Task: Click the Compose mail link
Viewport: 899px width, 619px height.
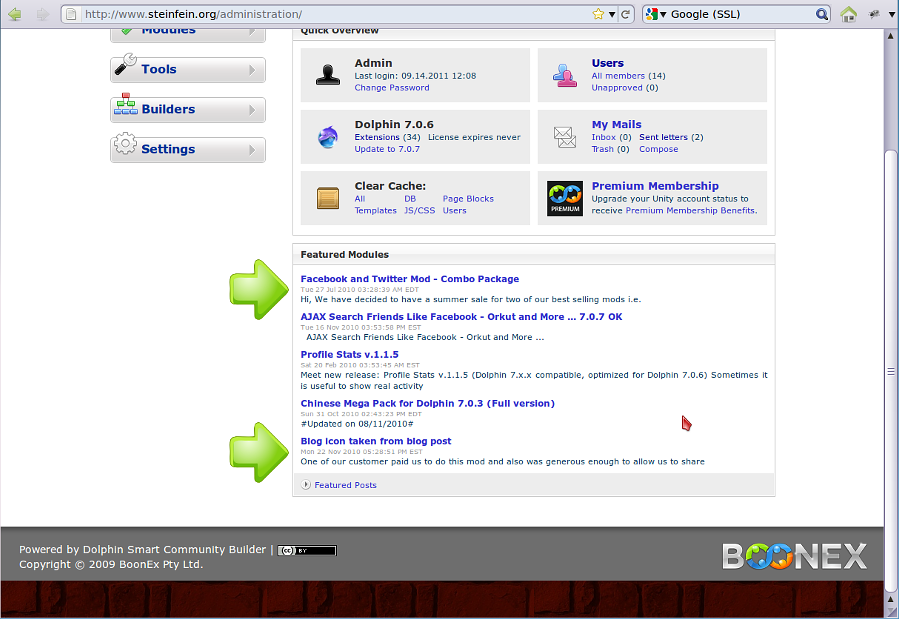Action: pos(658,149)
